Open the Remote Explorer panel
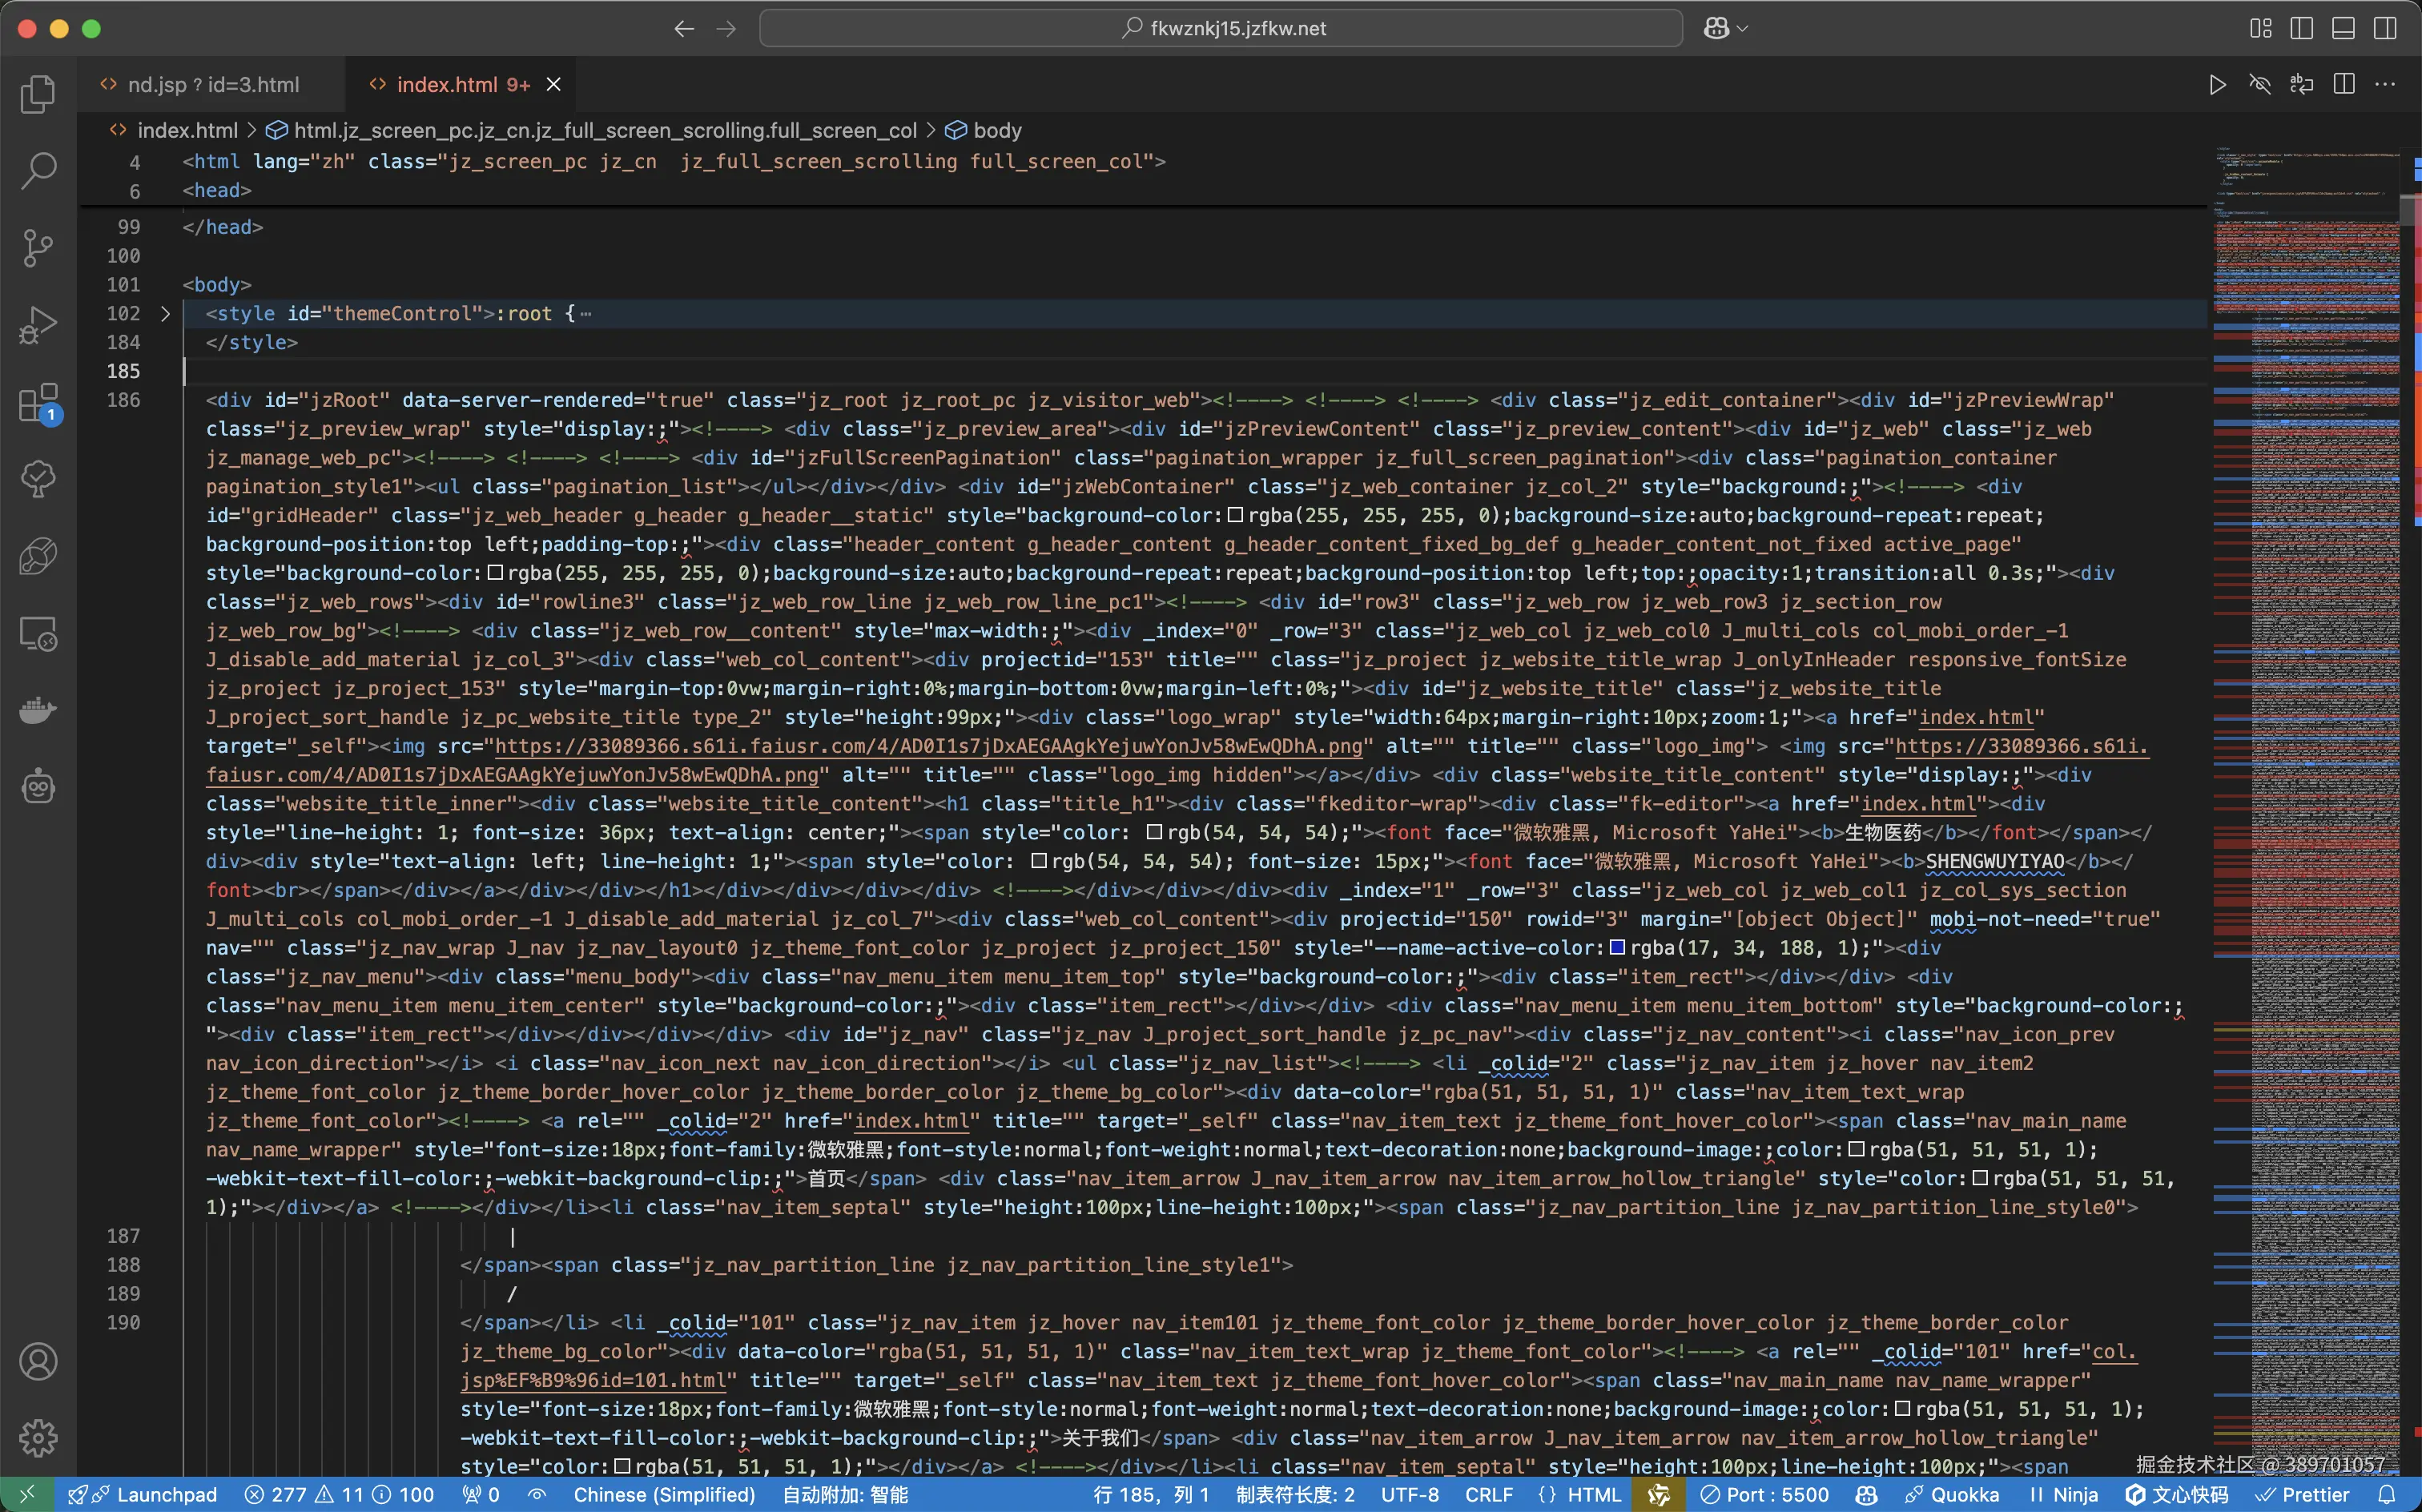The width and height of the screenshot is (2422, 1512). click(38, 633)
